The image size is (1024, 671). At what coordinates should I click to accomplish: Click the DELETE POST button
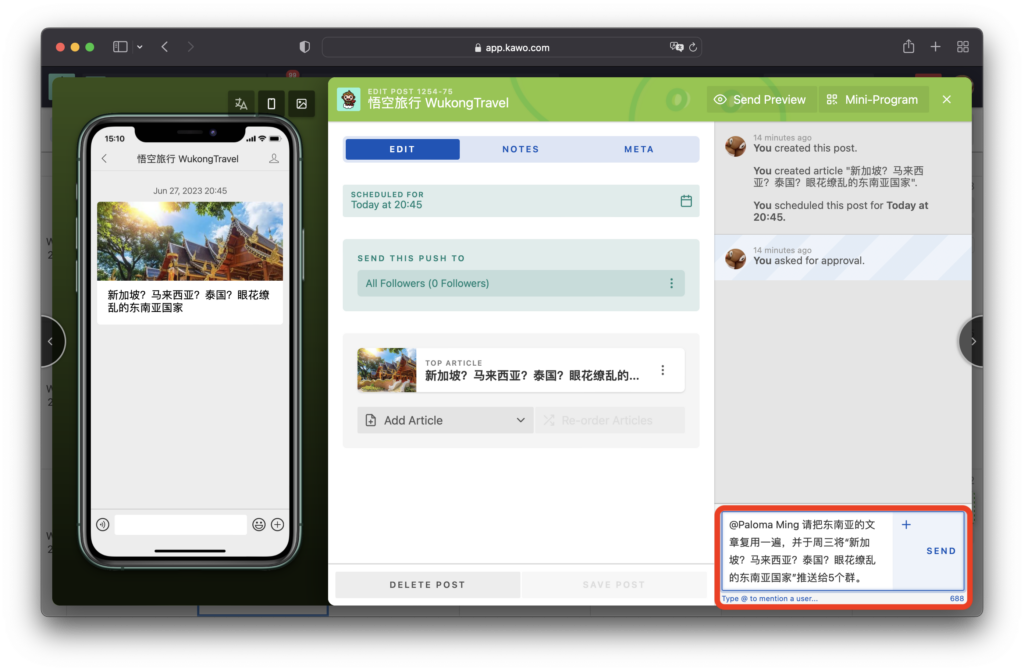click(428, 585)
